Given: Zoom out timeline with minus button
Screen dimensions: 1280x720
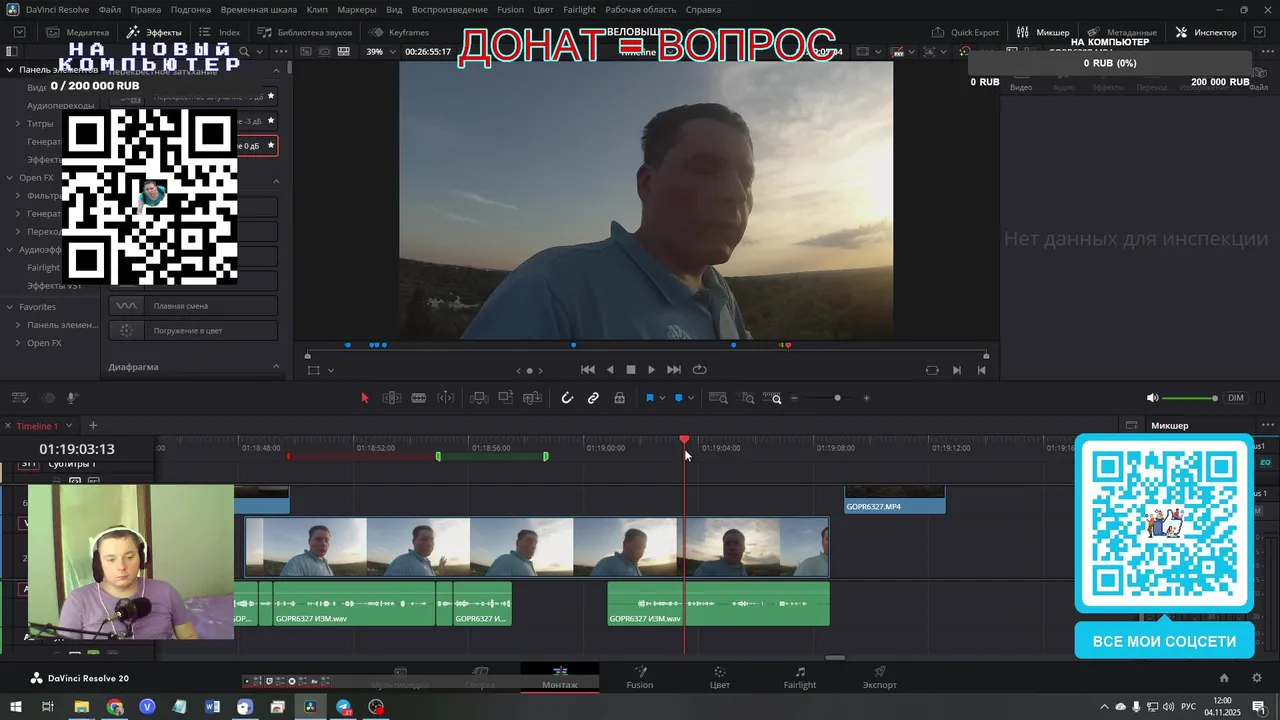Looking at the screenshot, I should pos(795,398).
